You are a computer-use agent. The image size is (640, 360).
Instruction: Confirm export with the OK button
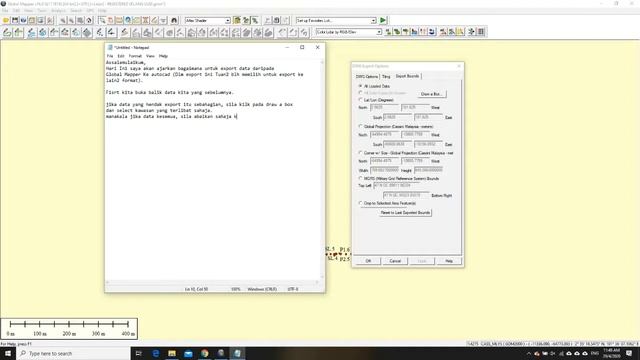(368, 261)
